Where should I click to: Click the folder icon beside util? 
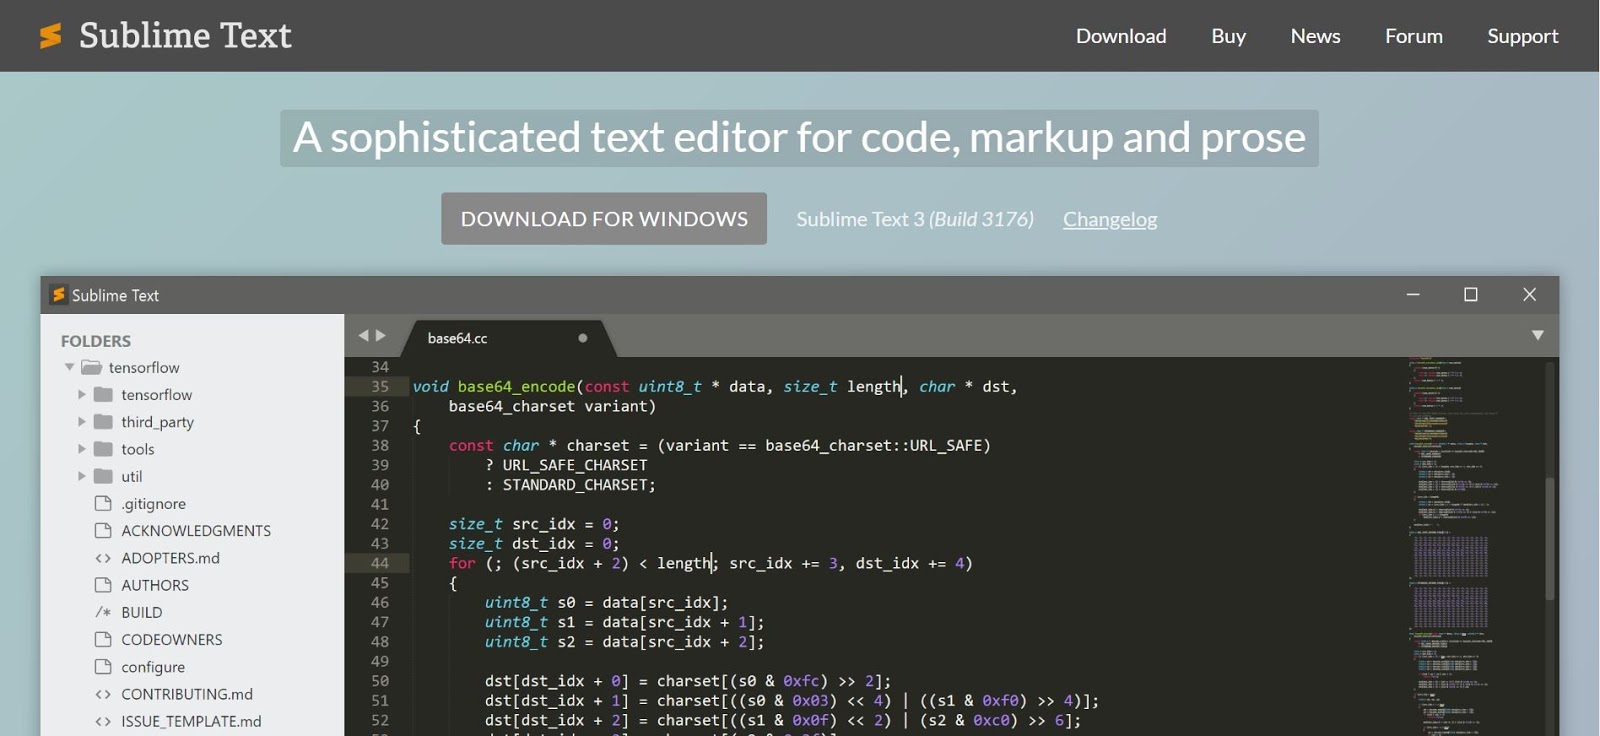pos(103,476)
